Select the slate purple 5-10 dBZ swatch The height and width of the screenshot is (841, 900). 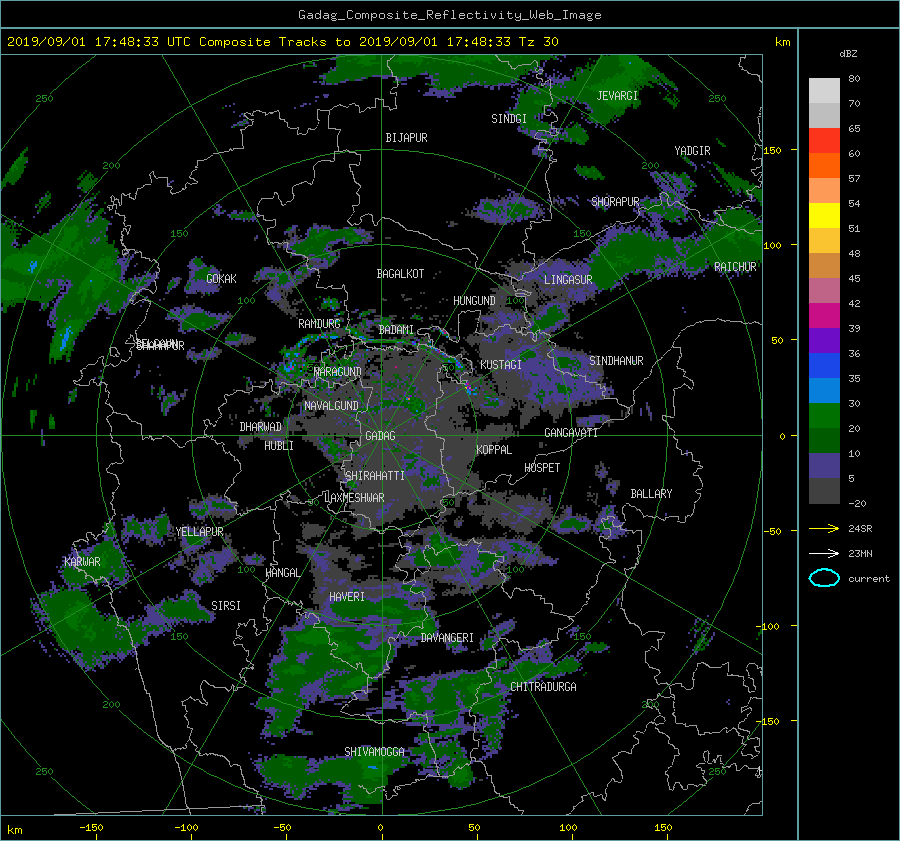[824, 465]
